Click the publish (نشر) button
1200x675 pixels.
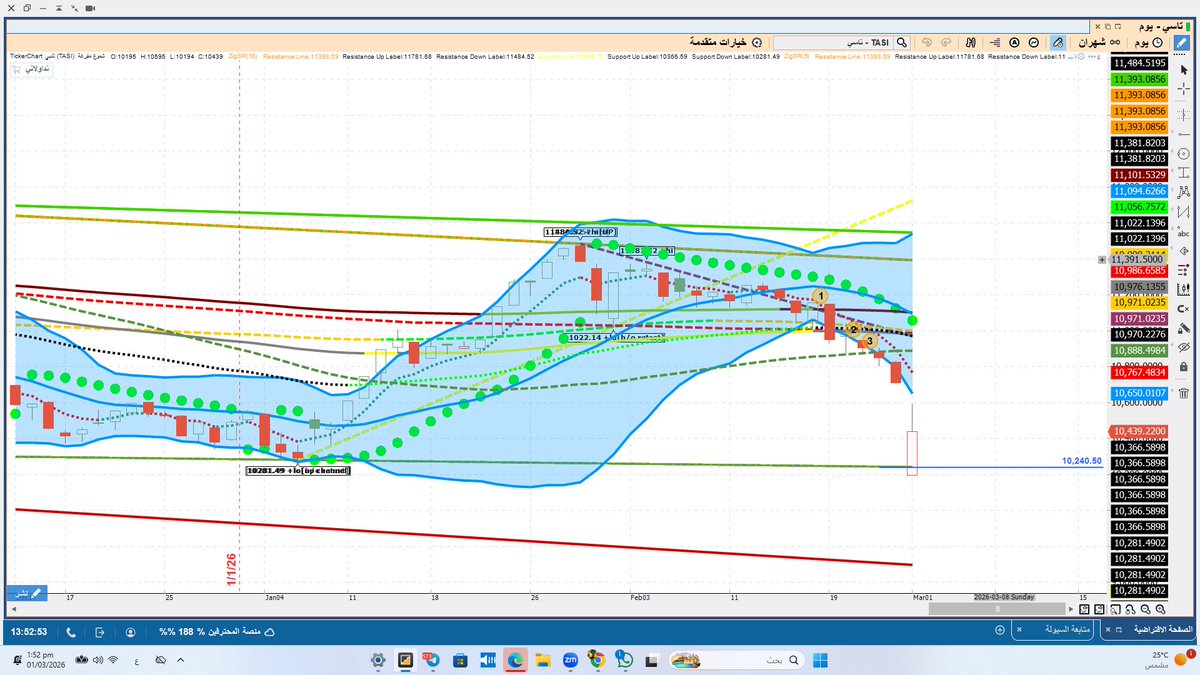click(x=27, y=593)
